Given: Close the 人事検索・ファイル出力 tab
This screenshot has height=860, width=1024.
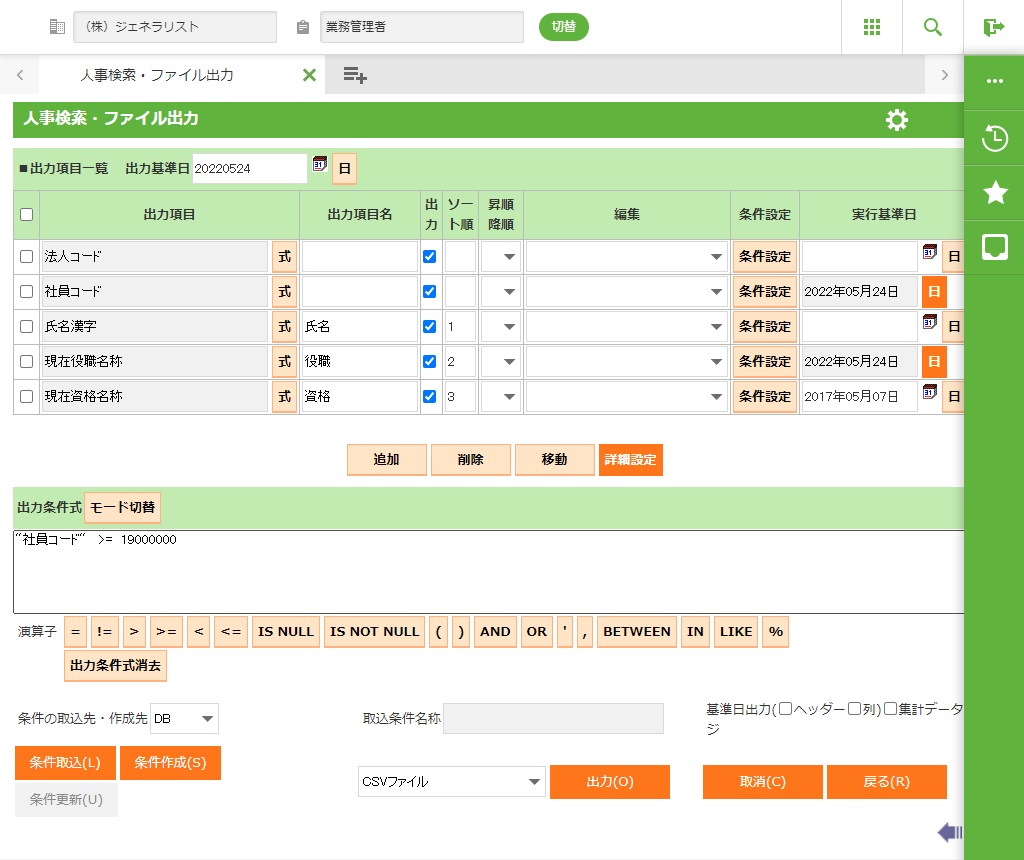Looking at the screenshot, I should pyautogui.click(x=309, y=75).
